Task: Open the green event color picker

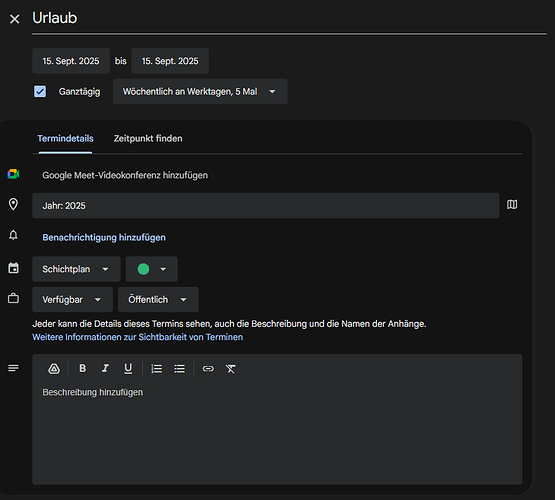Action: [151, 269]
